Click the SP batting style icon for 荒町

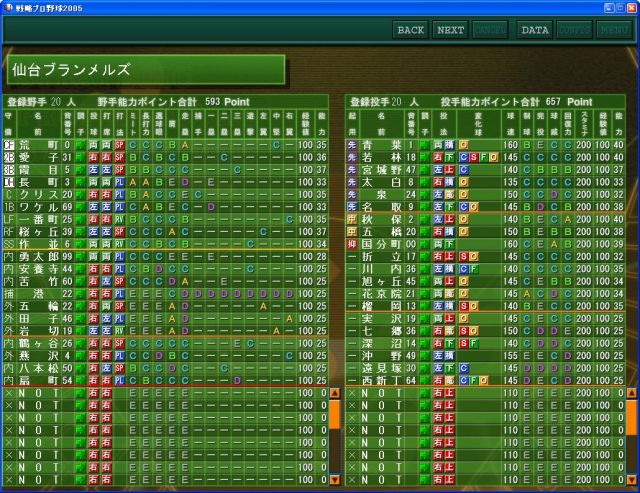click(119, 145)
